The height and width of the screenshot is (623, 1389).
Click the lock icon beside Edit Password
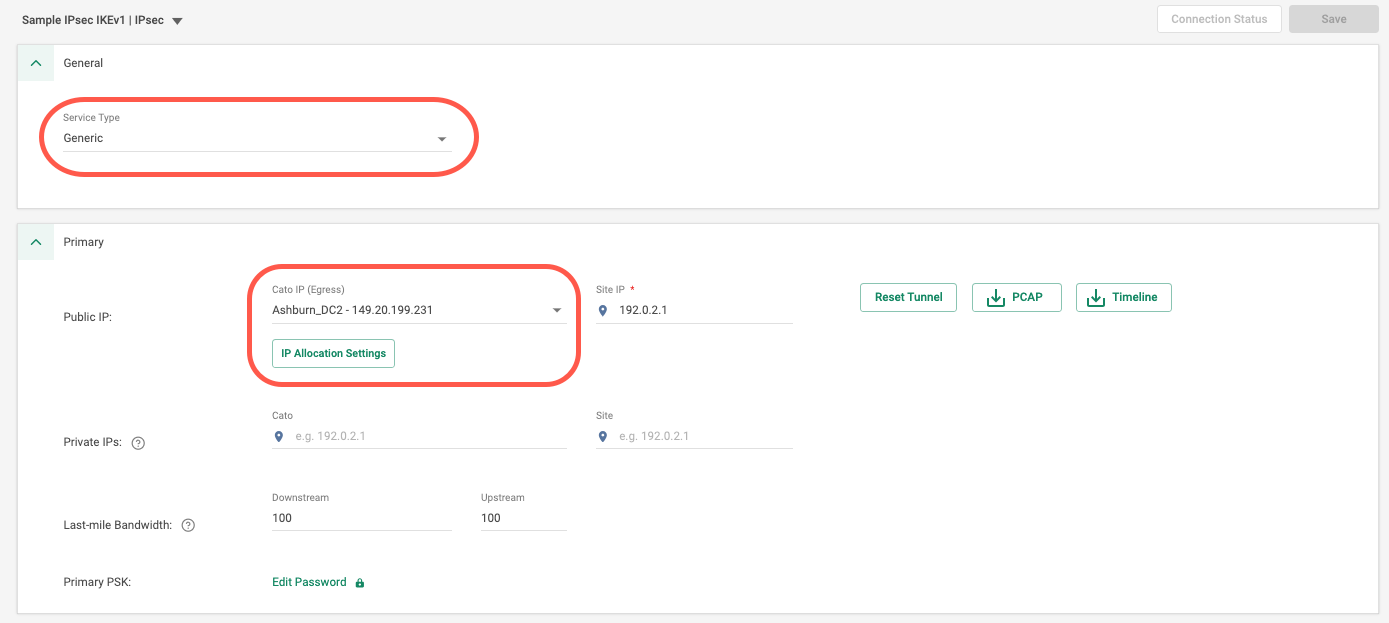coord(360,583)
